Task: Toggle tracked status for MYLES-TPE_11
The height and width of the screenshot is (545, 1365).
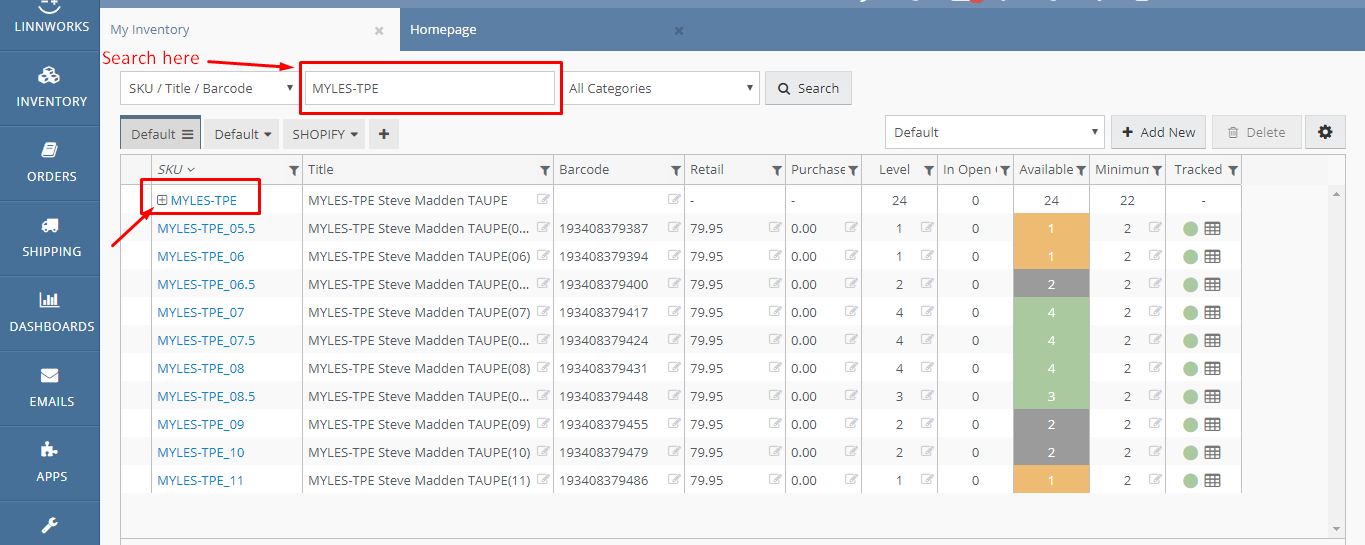Action: pyautogui.click(x=1190, y=480)
